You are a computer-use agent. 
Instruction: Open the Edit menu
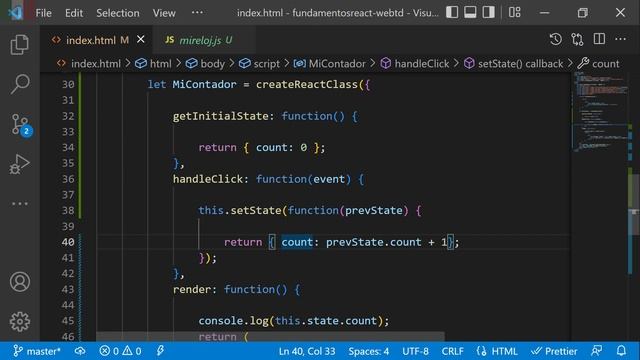coord(74,13)
